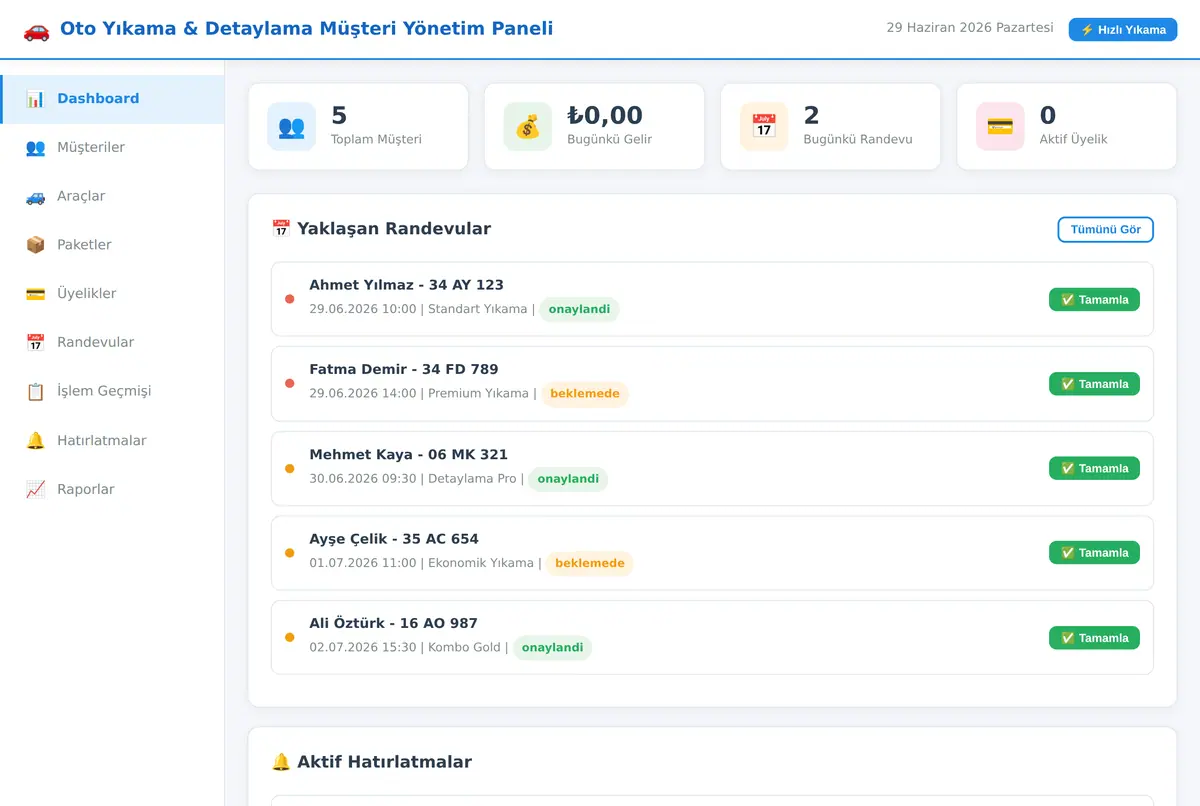This screenshot has height=806, width=1200.
Task: Start a Hızlı Yıkama
Action: click(1123, 30)
